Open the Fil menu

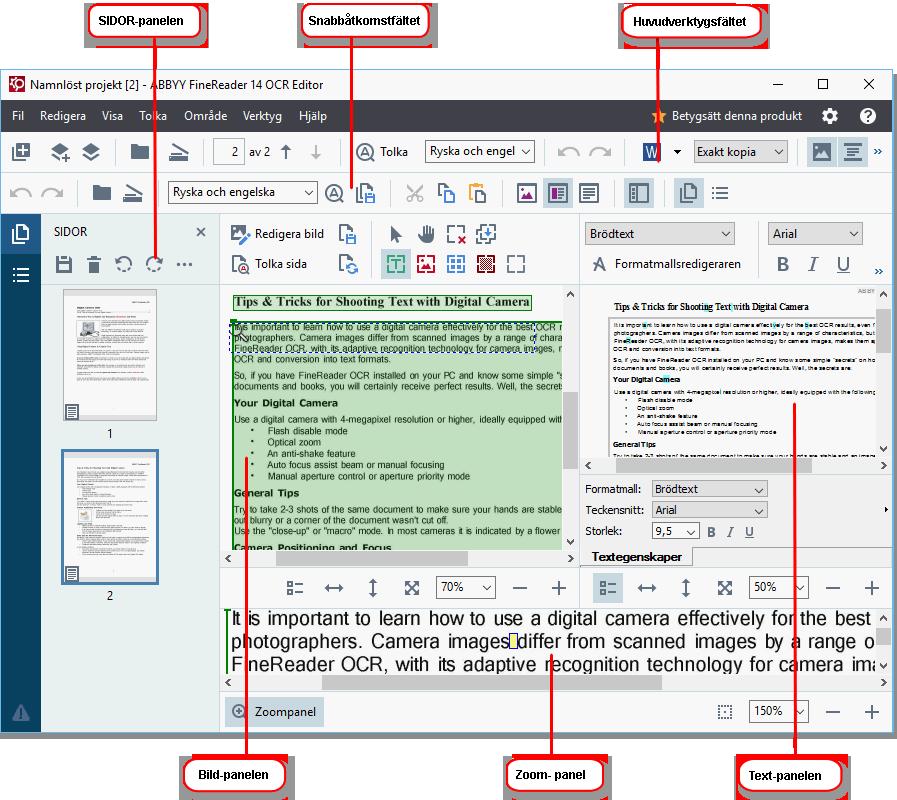(x=18, y=116)
